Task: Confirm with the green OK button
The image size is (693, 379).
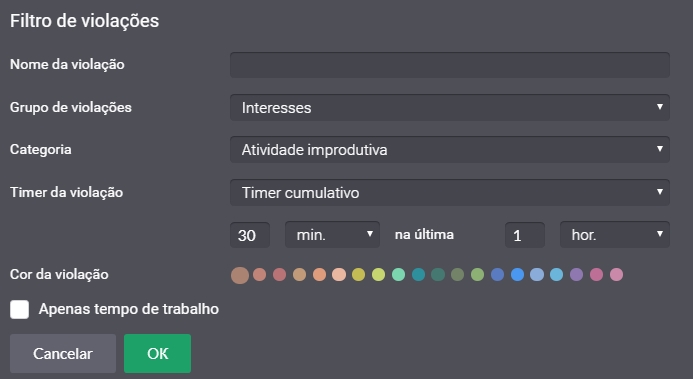Action: tap(157, 353)
